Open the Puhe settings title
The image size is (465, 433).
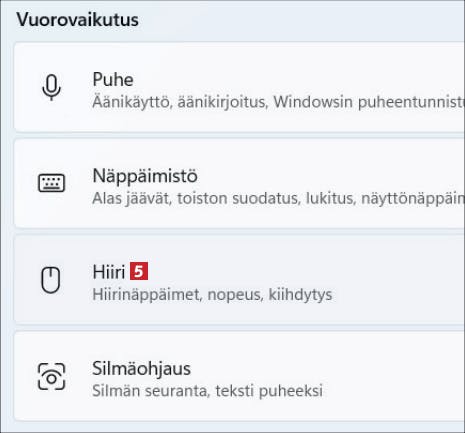tap(113, 80)
